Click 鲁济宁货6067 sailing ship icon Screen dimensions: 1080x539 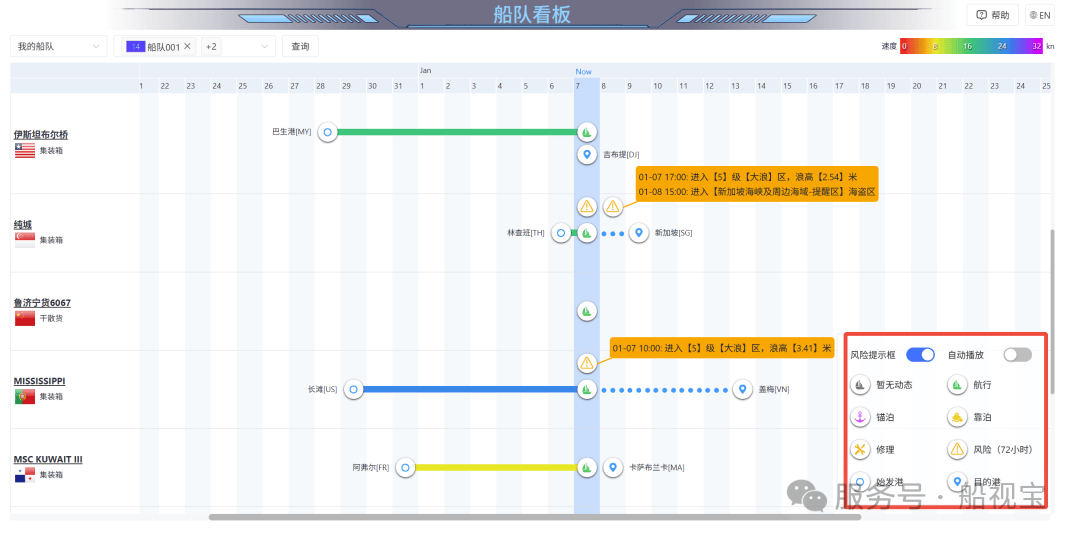[x=587, y=311]
